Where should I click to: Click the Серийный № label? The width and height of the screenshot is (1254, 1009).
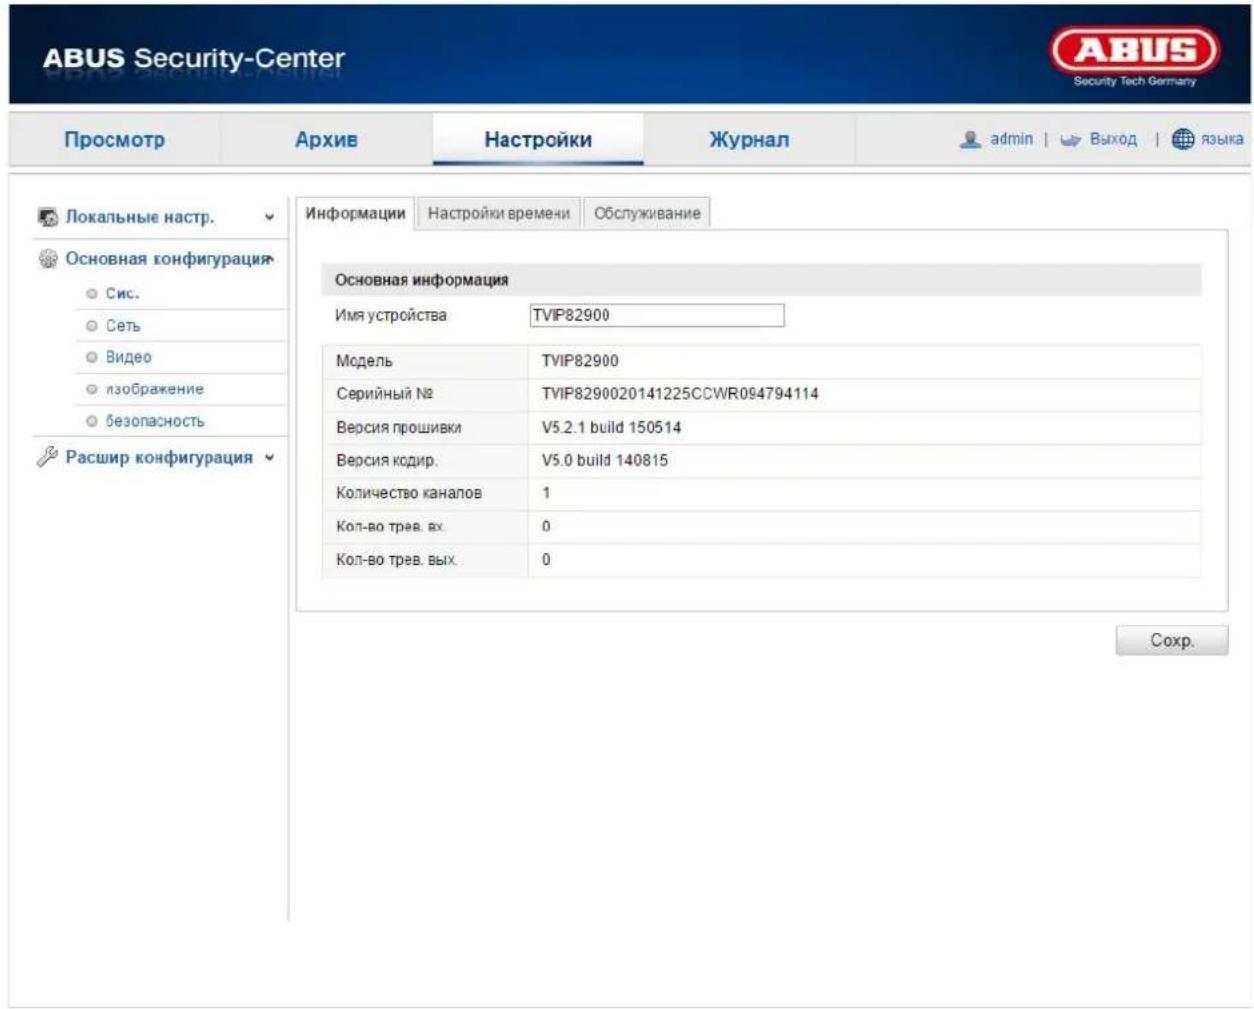[385, 394]
